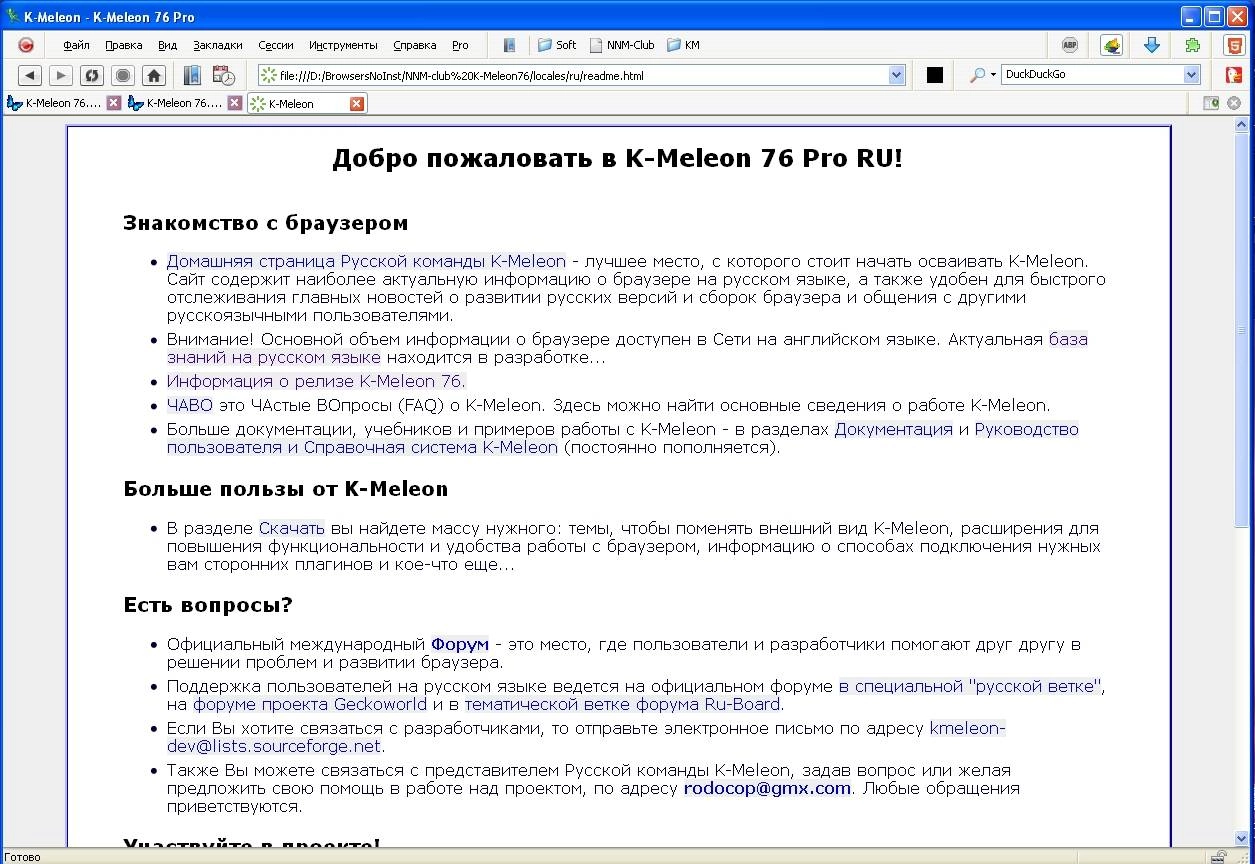
Task: Open the bold Форум link
Action: pyautogui.click(x=460, y=644)
